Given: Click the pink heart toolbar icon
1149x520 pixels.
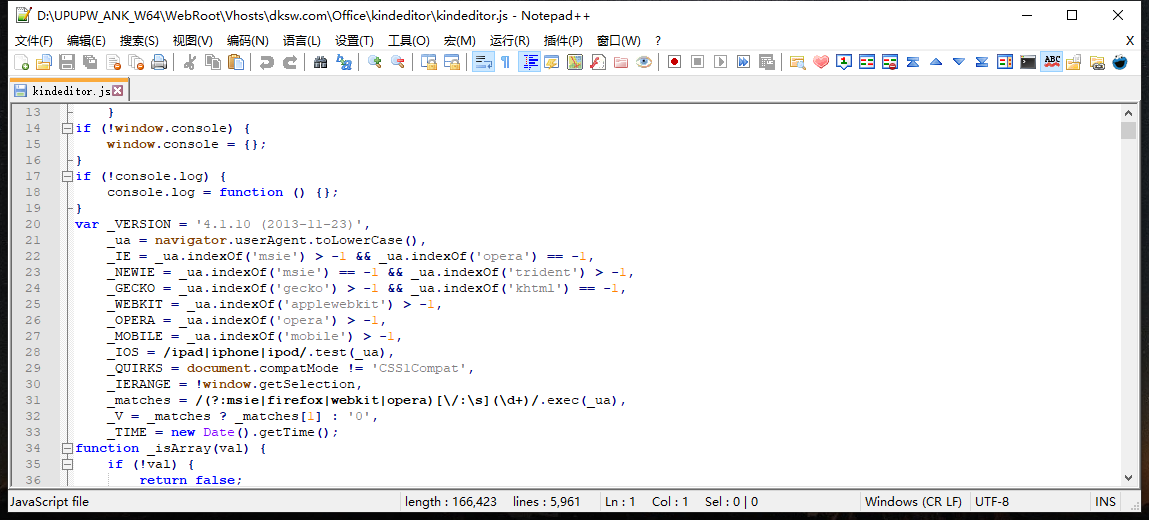Looking at the screenshot, I should (x=820, y=62).
